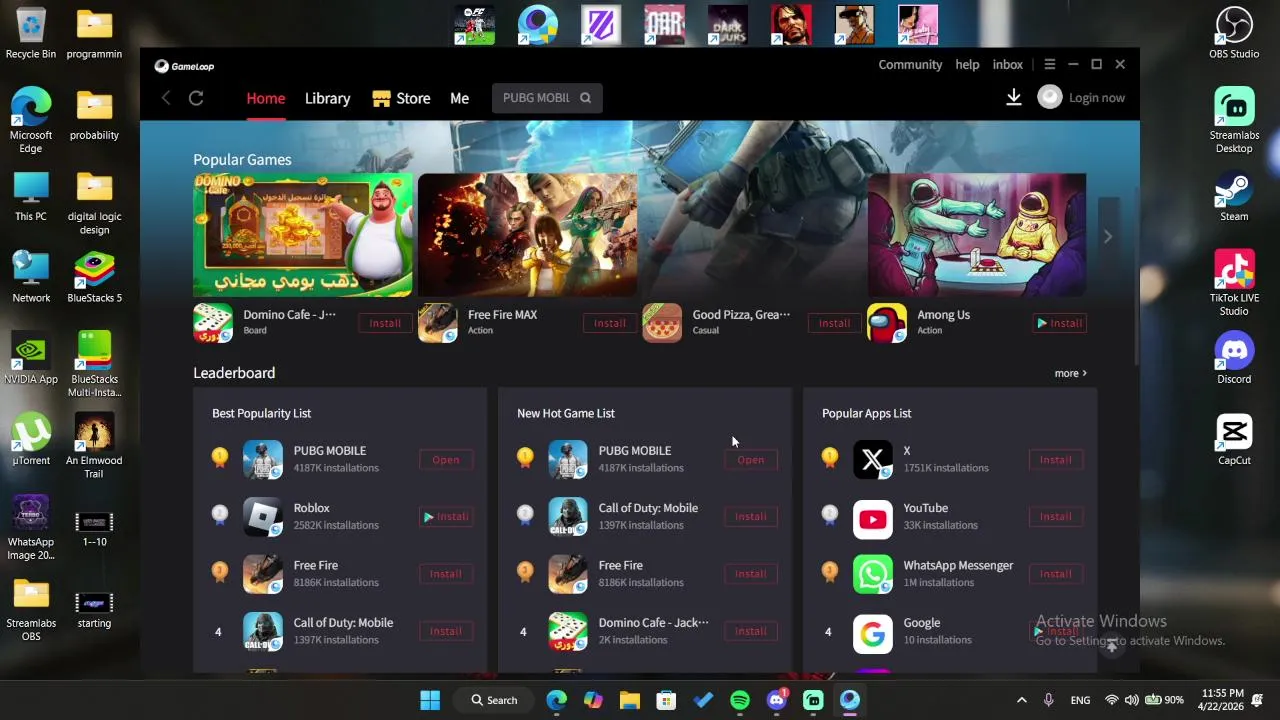Click back-to-top arrow button
The width and height of the screenshot is (1280, 720).
(x=1111, y=646)
